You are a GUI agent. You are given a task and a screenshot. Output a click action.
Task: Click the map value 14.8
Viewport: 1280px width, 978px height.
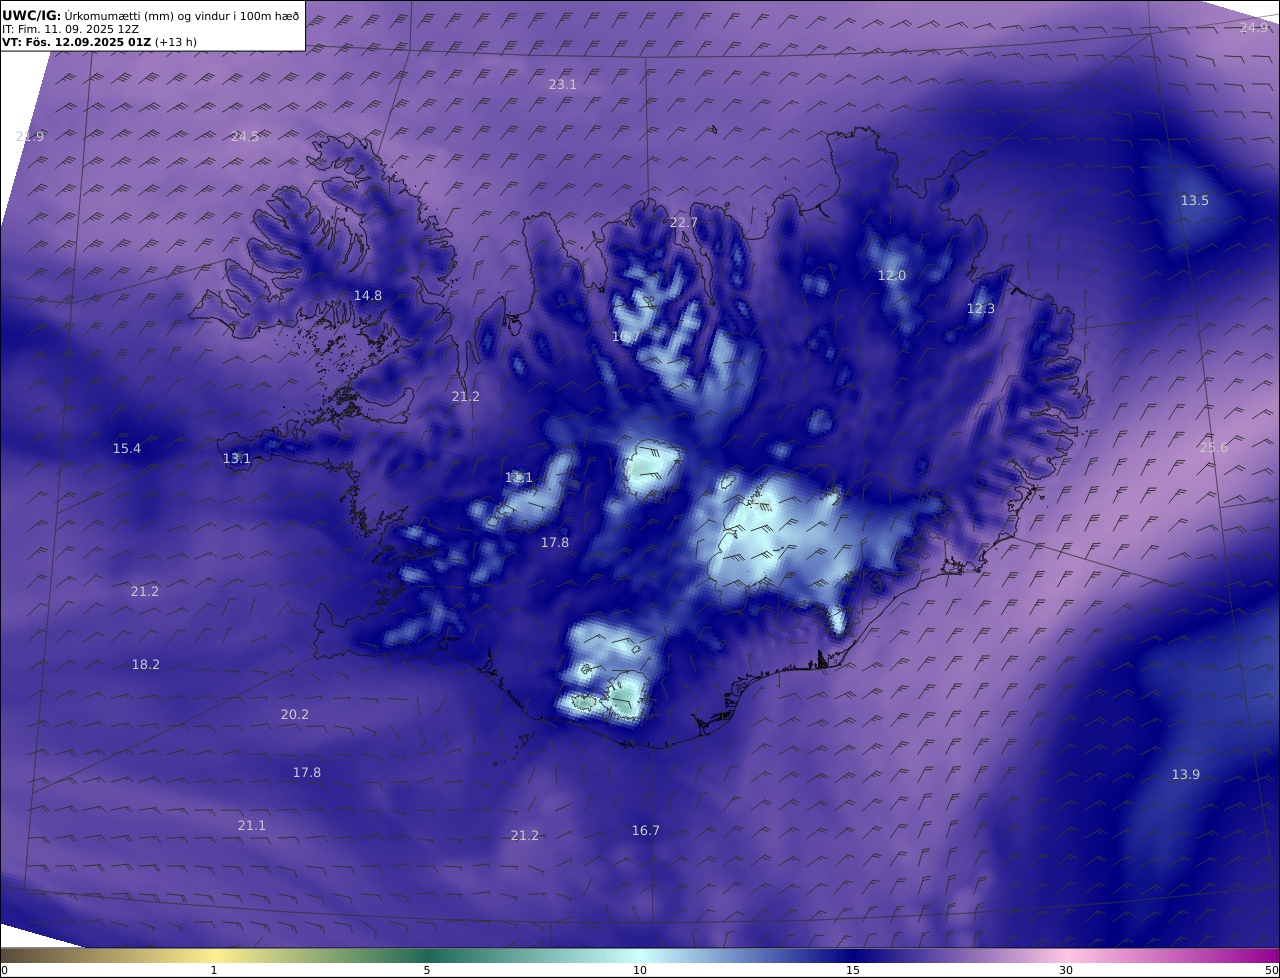(368, 295)
